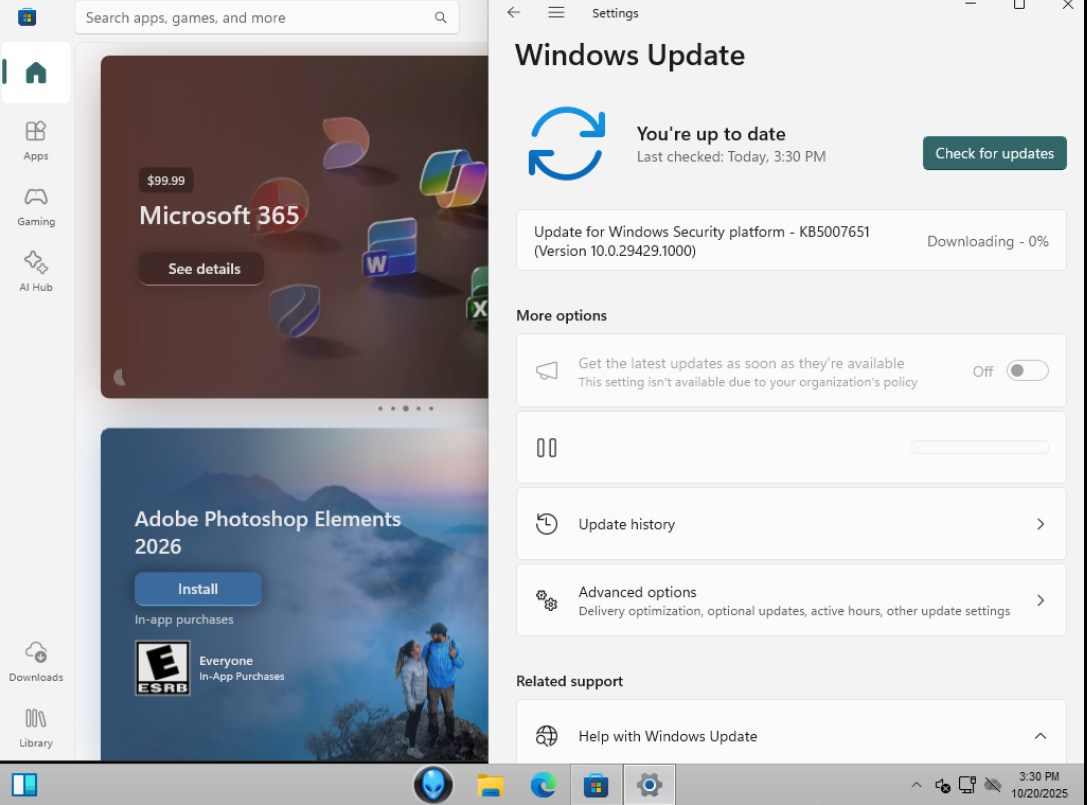
Task: Open File Explorer from taskbar
Action: point(490,785)
